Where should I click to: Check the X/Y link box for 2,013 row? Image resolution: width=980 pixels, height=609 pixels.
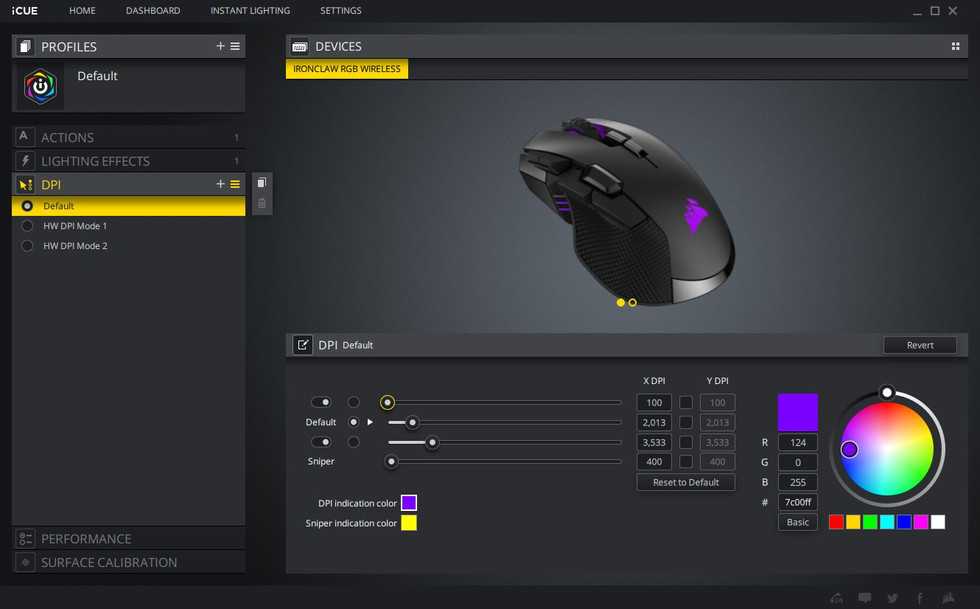[x=686, y=423]
